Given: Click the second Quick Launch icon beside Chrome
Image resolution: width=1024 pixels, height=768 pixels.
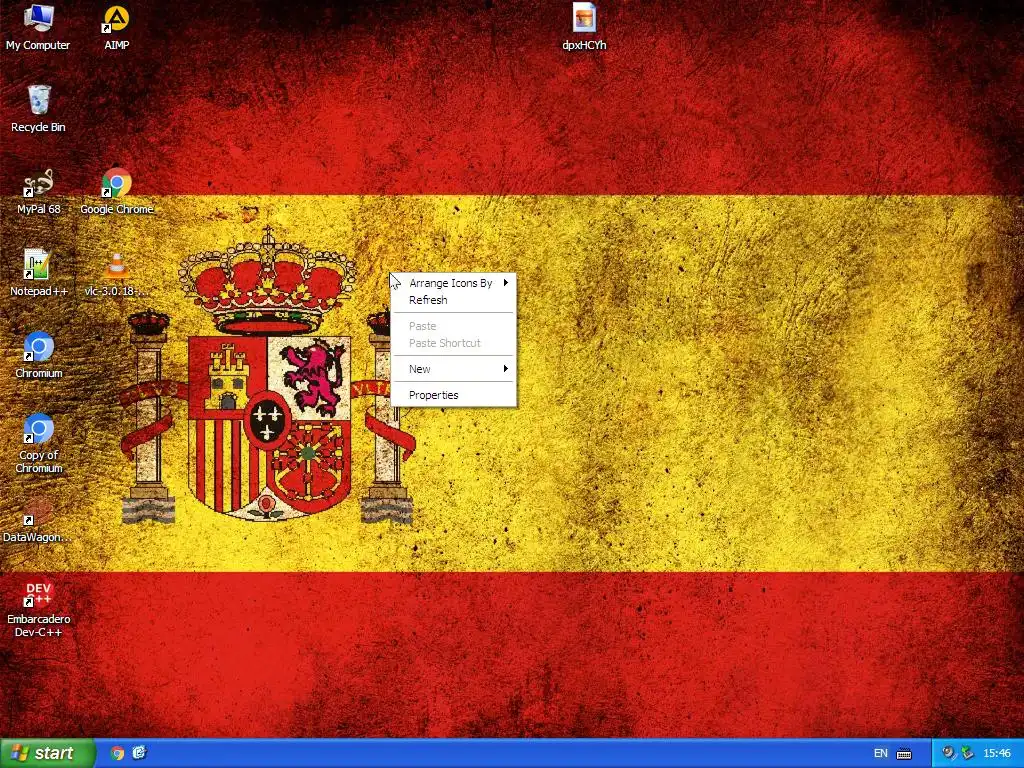Looking at the screenshot, I should pos(139,753).
